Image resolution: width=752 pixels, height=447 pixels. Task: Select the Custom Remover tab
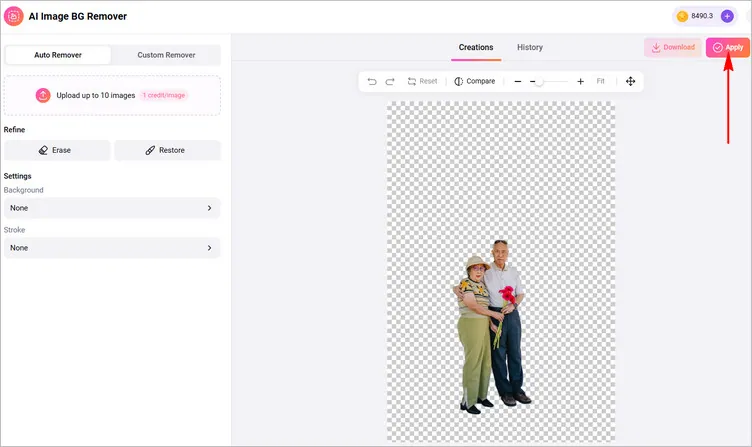click(166, 55)
